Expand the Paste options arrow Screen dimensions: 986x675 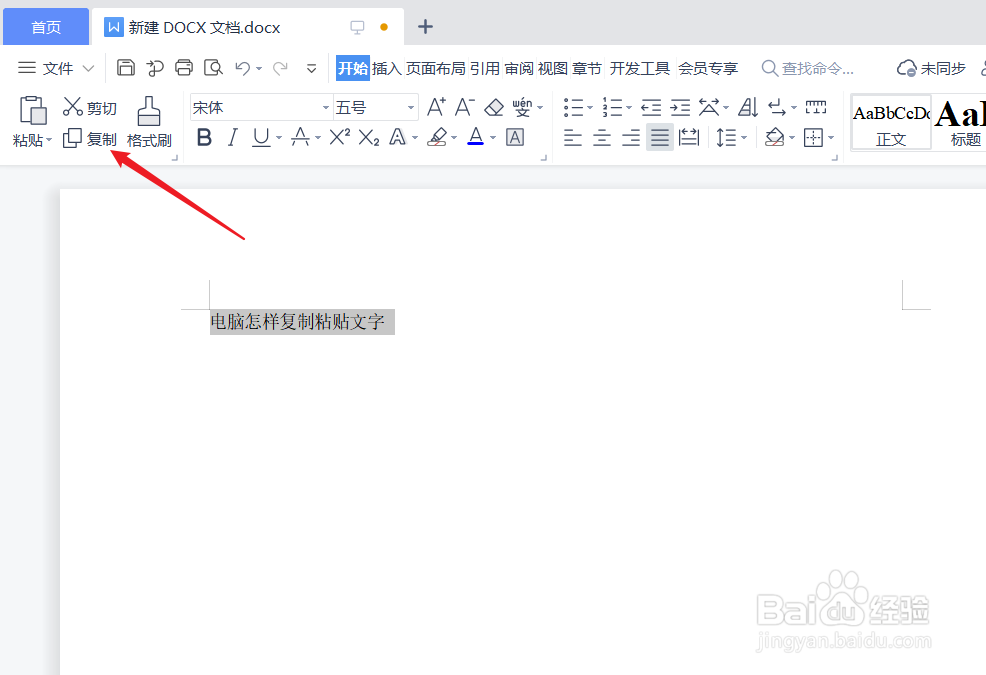(x=49, y=139)
